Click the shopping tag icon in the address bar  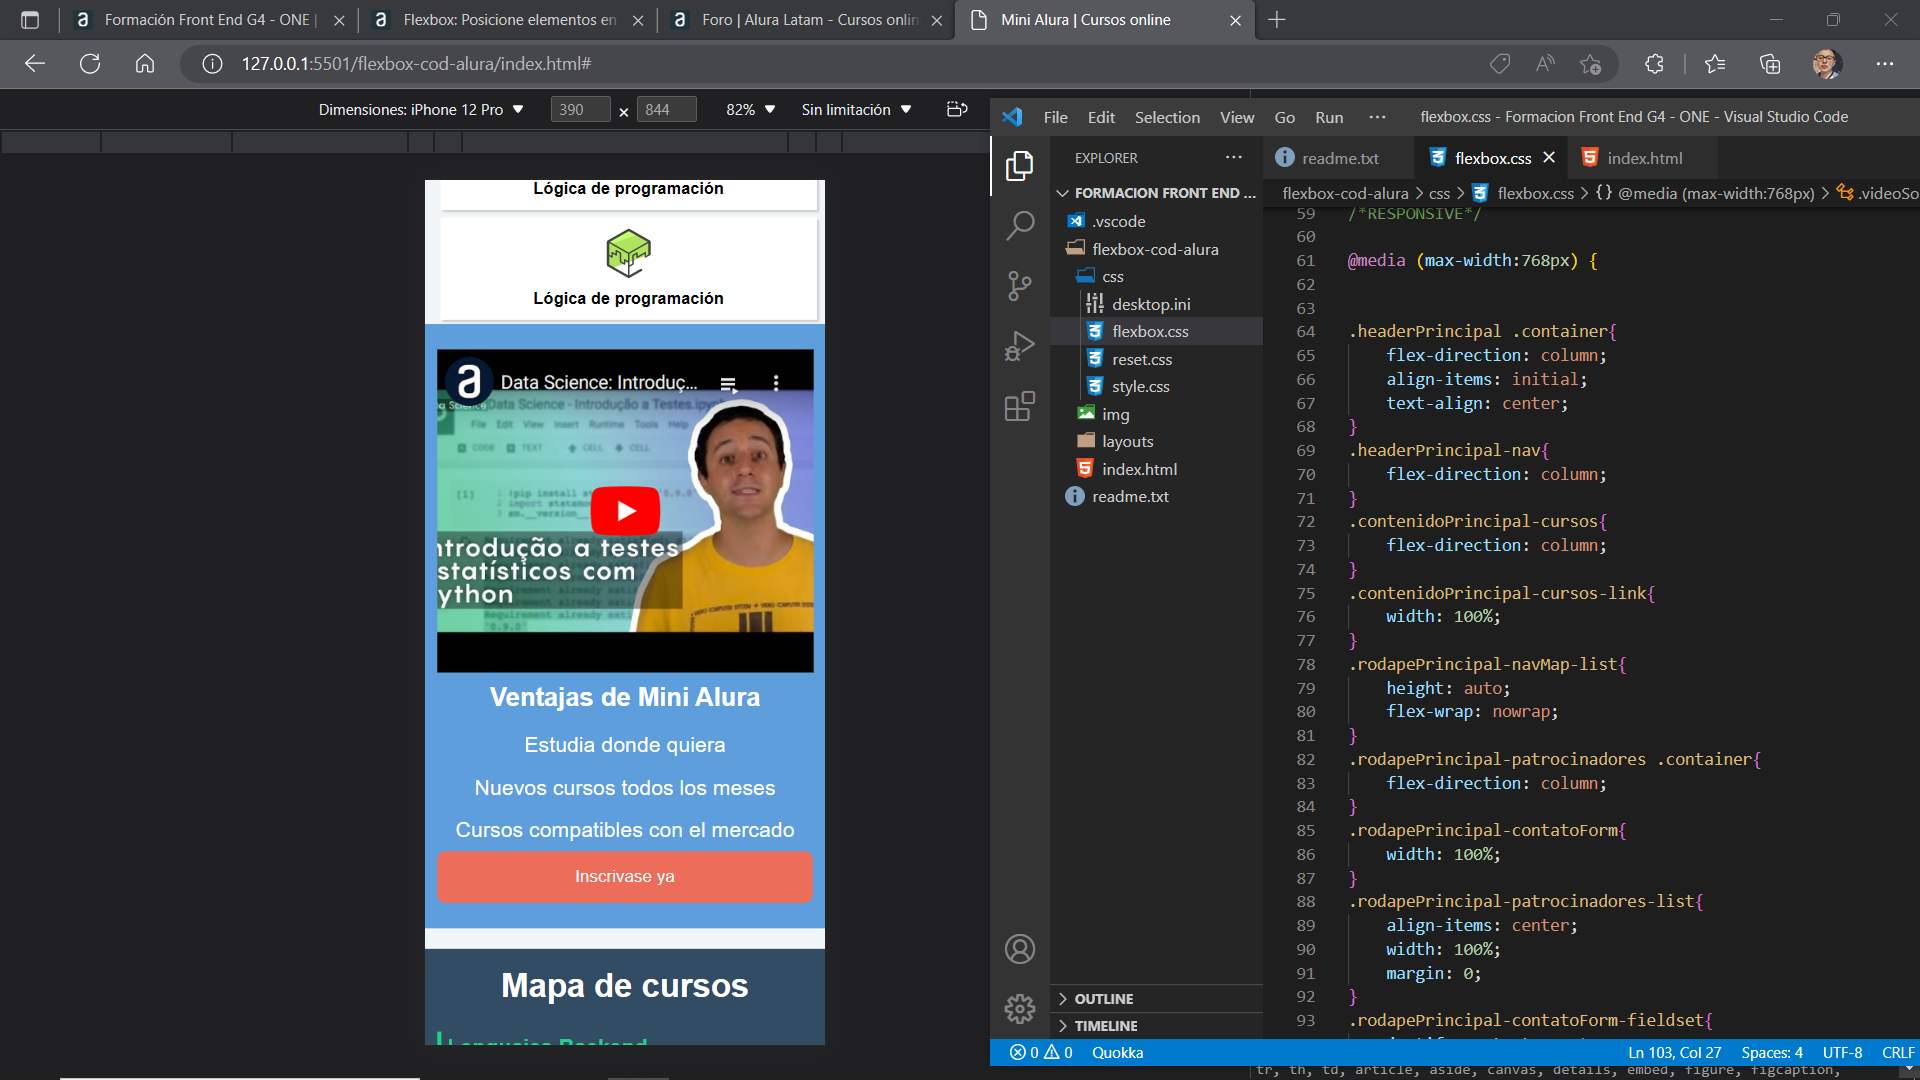click(x=1499, y=64)
